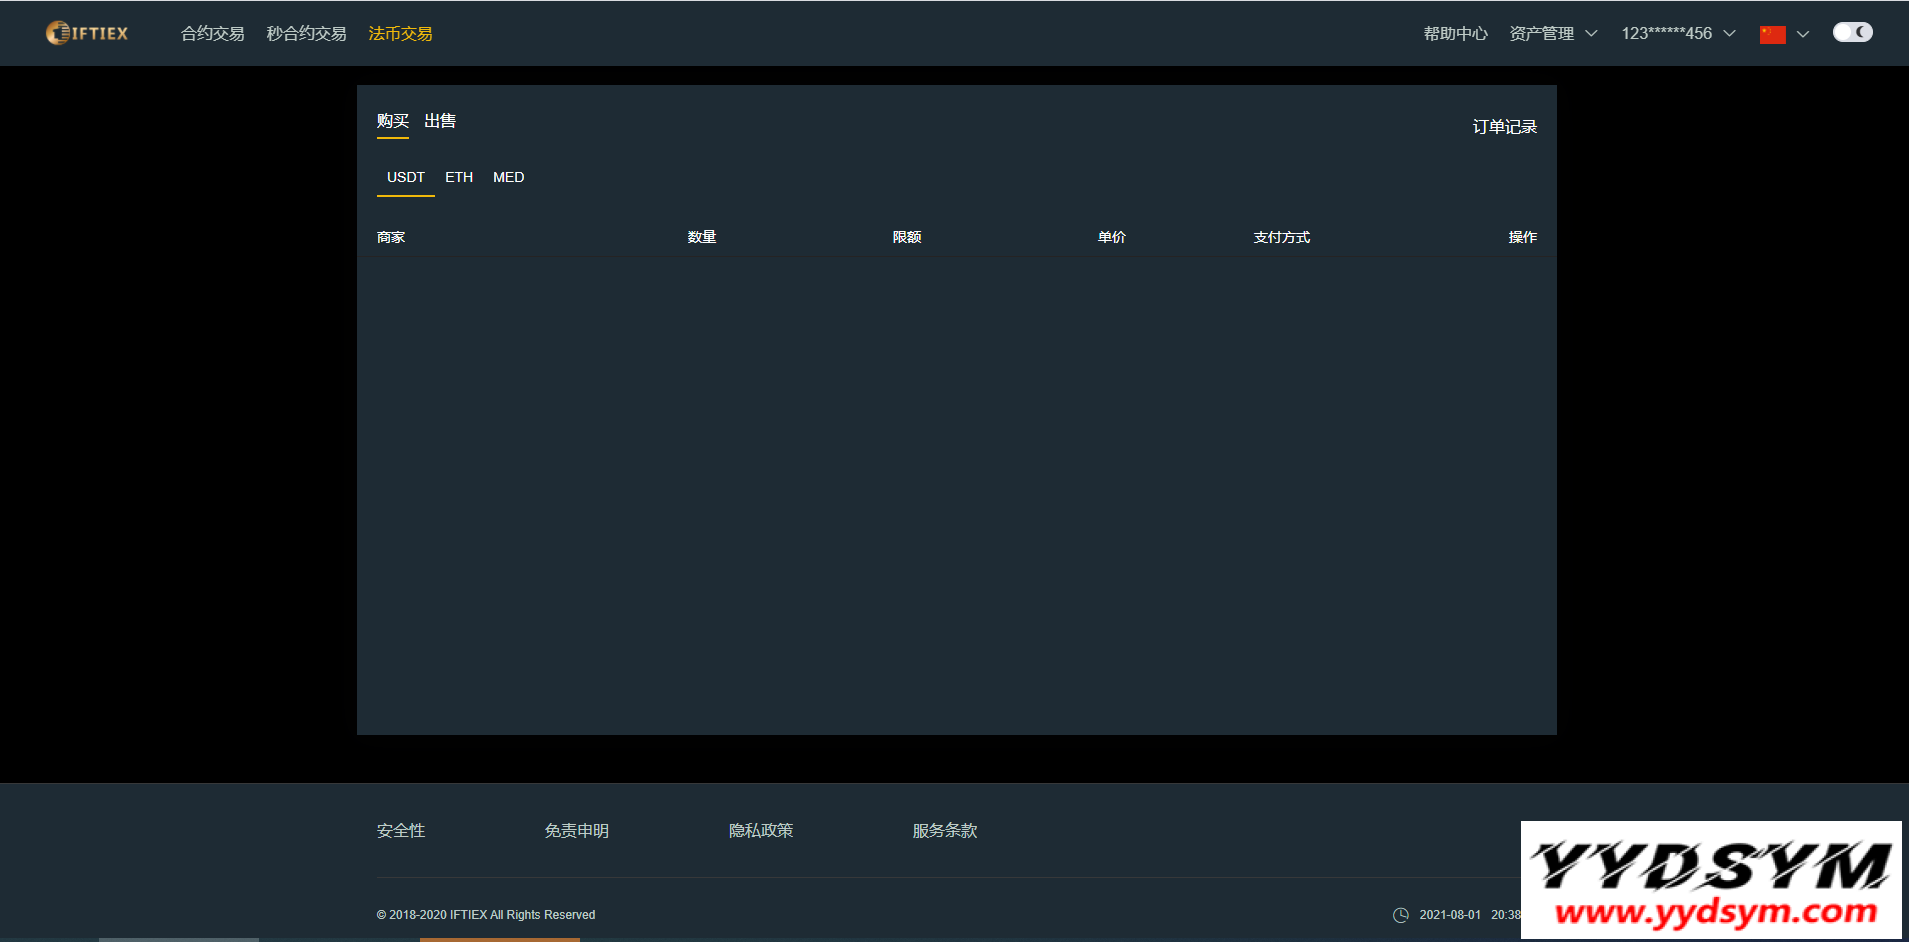Expand the 资产管理 dropdown menu

[x=1553, y=34]
